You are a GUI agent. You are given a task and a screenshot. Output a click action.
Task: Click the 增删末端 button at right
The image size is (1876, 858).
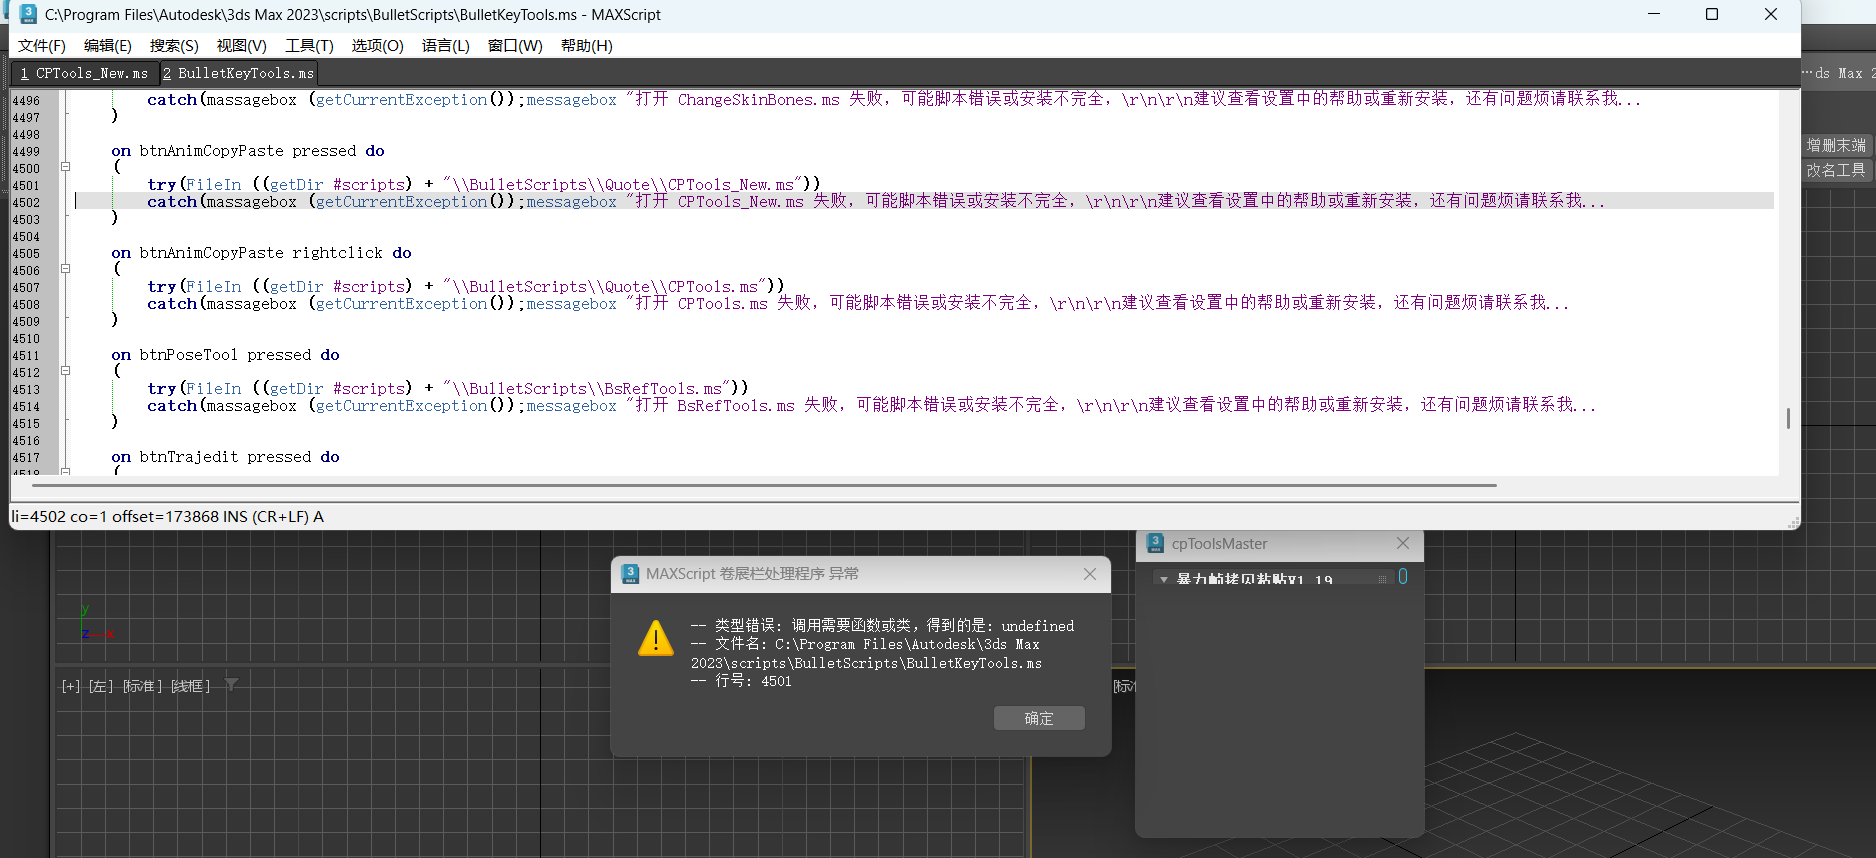tap(1836, 145)
